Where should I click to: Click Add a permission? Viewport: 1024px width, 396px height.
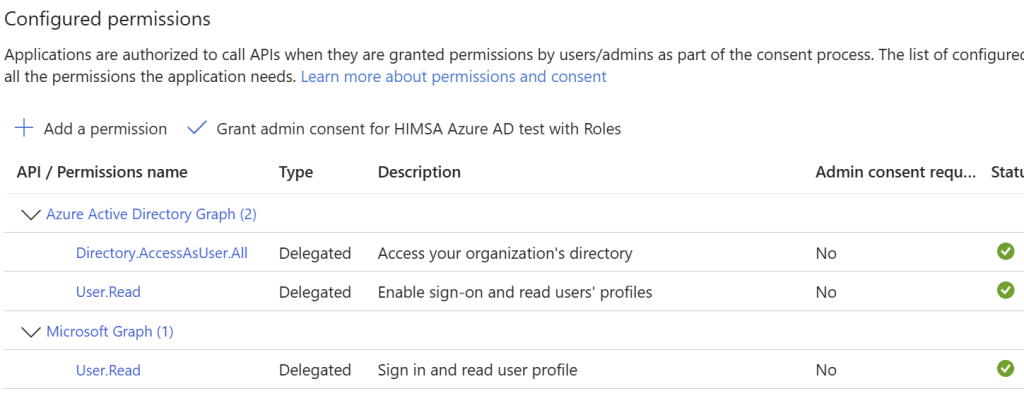click(x=105, y=129)
